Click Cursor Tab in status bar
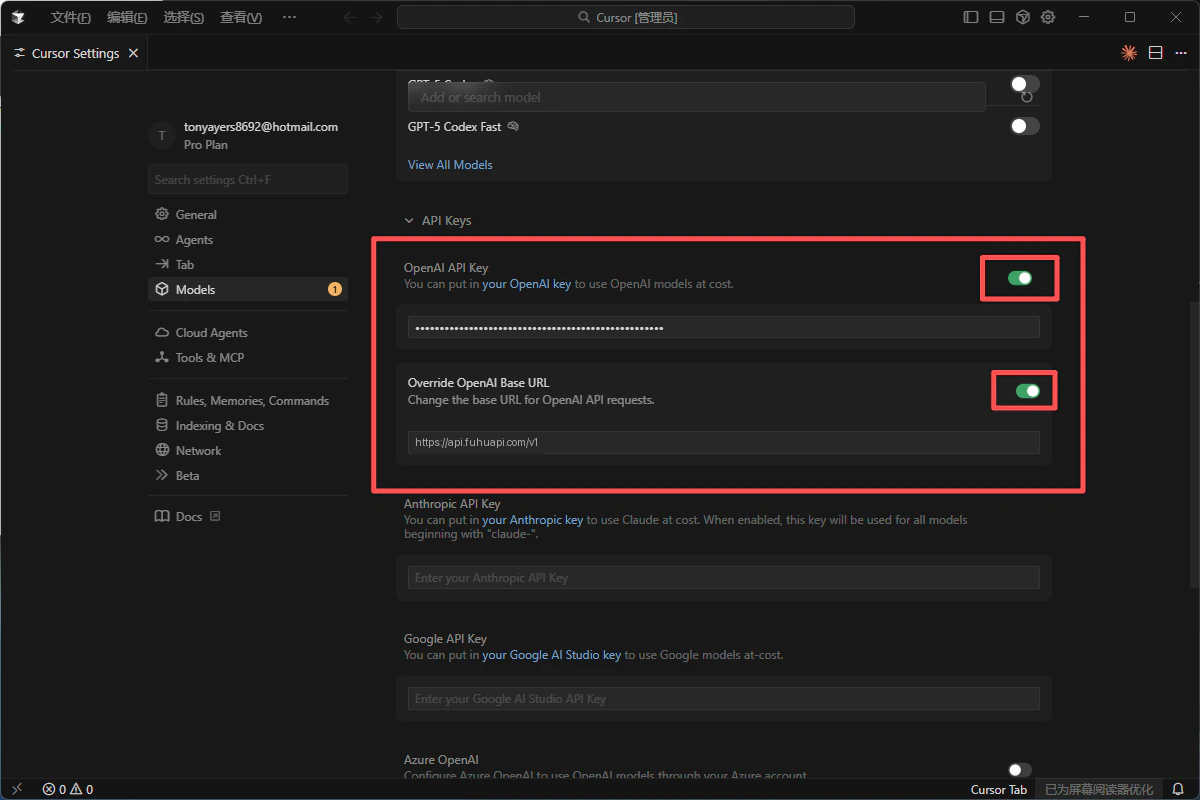 pos(998,789)
